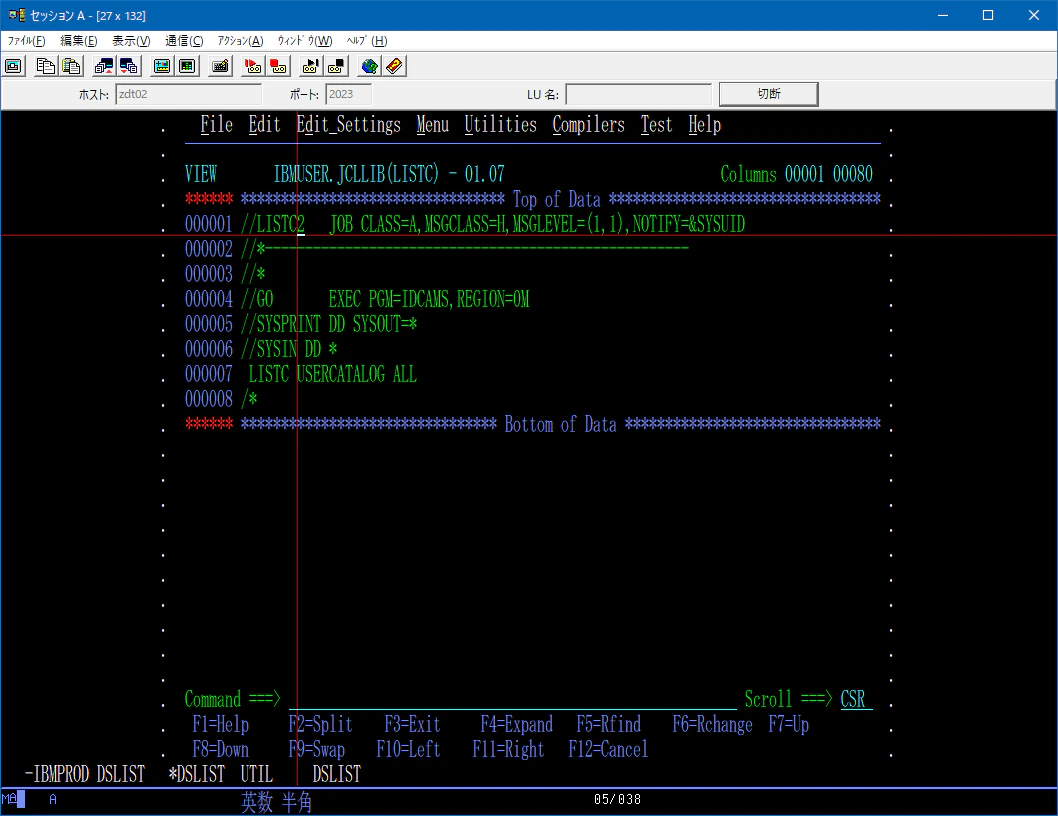Screen dimensions: 1058x816
Task: Open the help index book icon
Action: tap(394, 66)
